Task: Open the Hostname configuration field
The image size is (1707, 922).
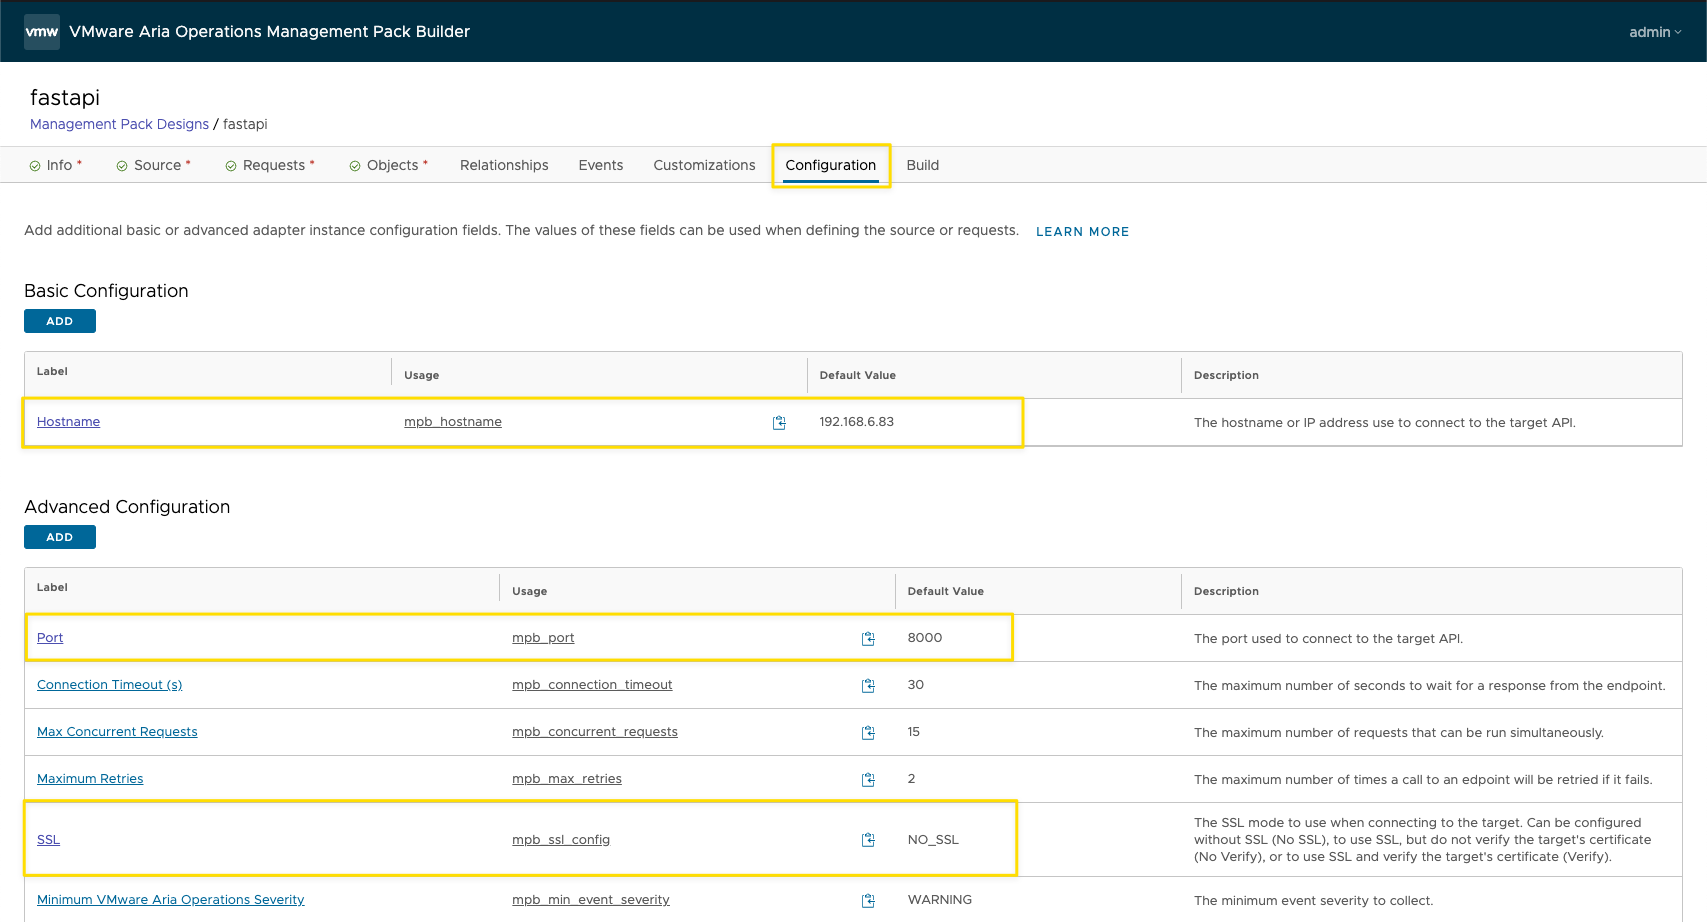Action: (x=68, y=422)
